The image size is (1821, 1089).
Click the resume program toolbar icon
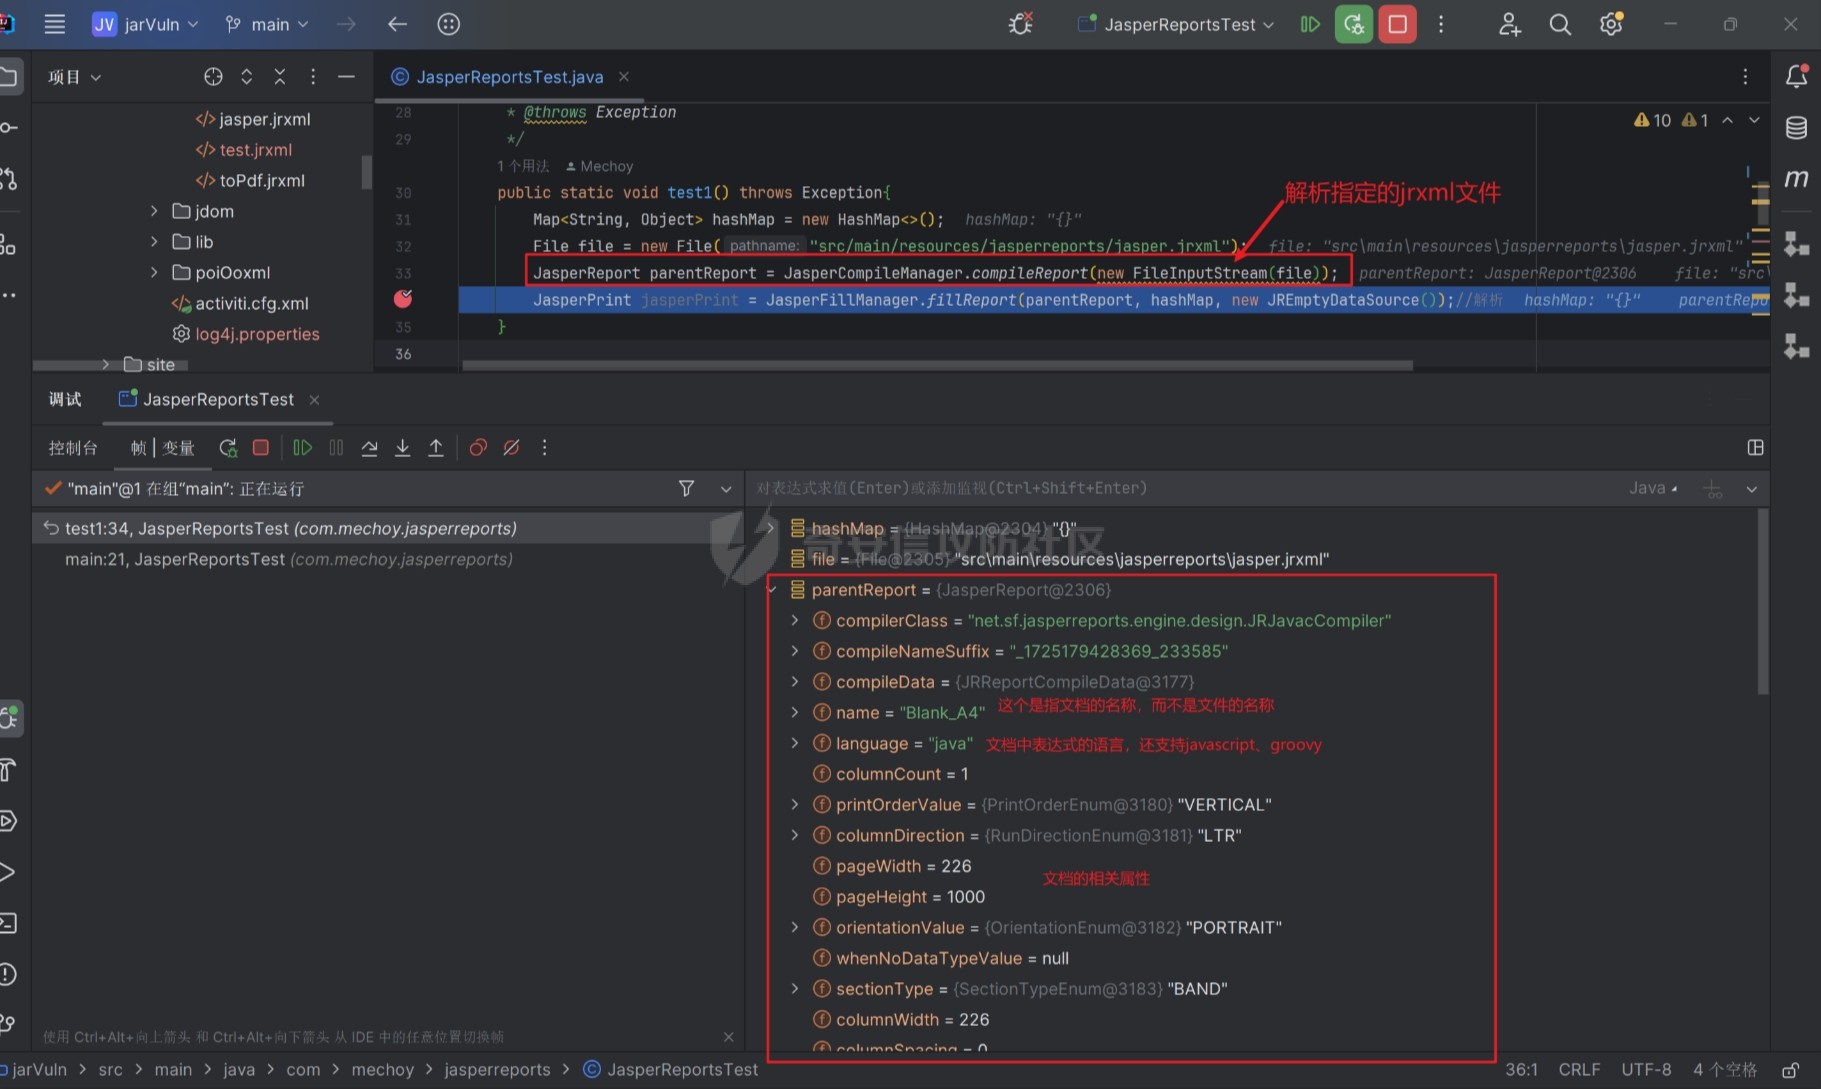coord(1309,24)
